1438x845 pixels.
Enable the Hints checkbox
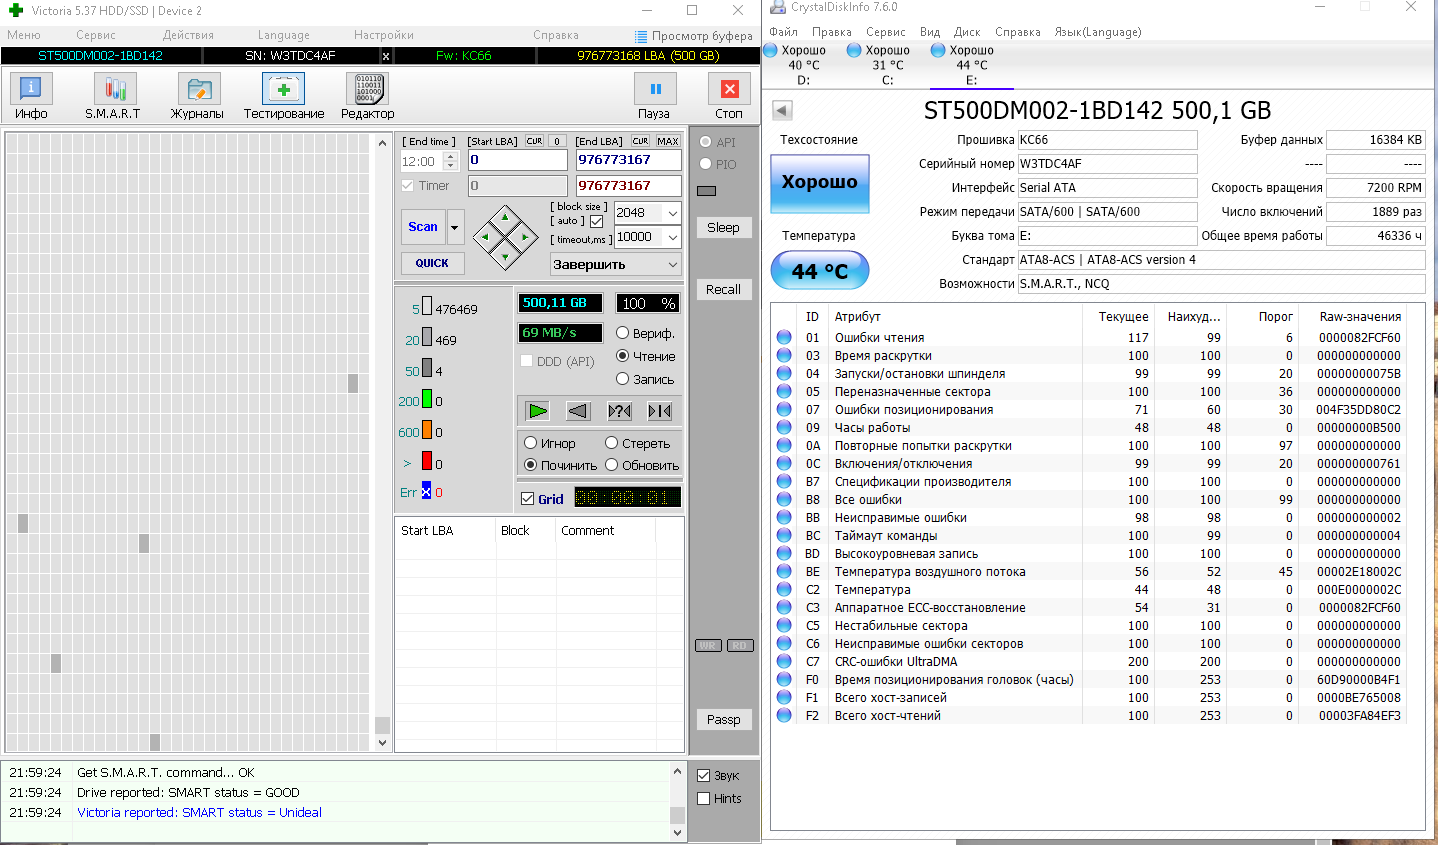704,799
